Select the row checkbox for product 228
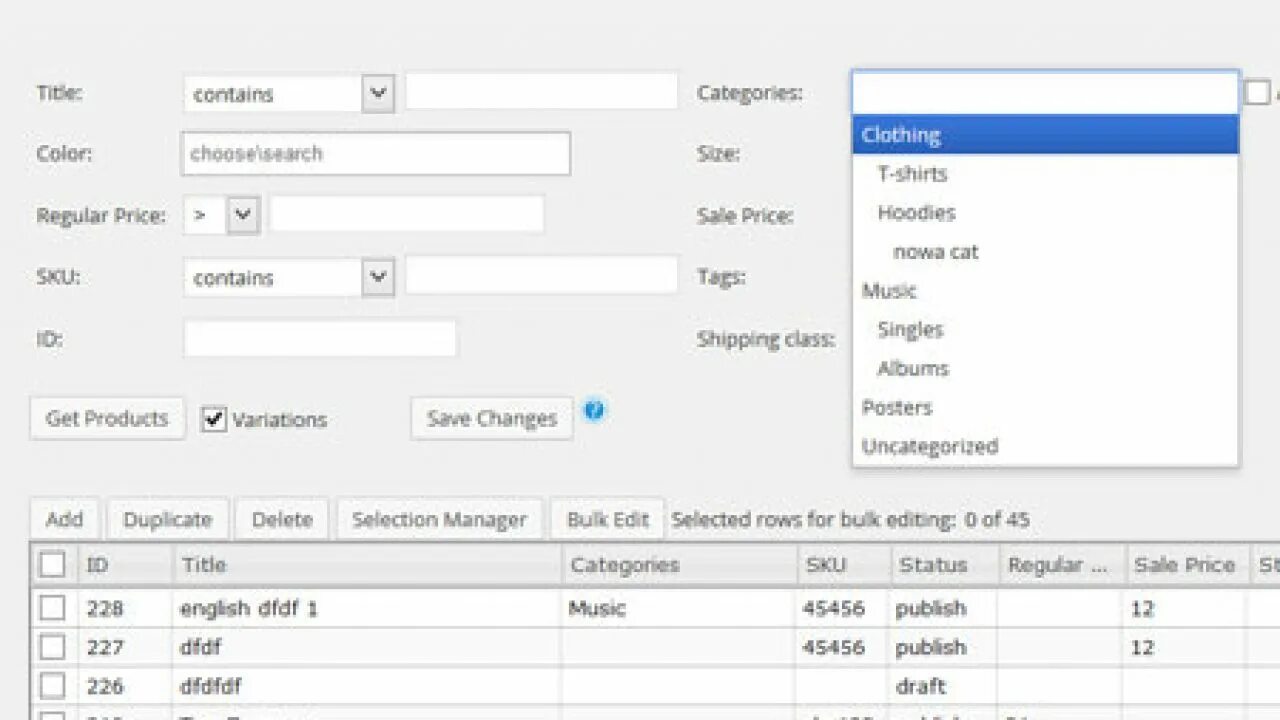The width and height of the screenshot is (1280, 720). 53,608
